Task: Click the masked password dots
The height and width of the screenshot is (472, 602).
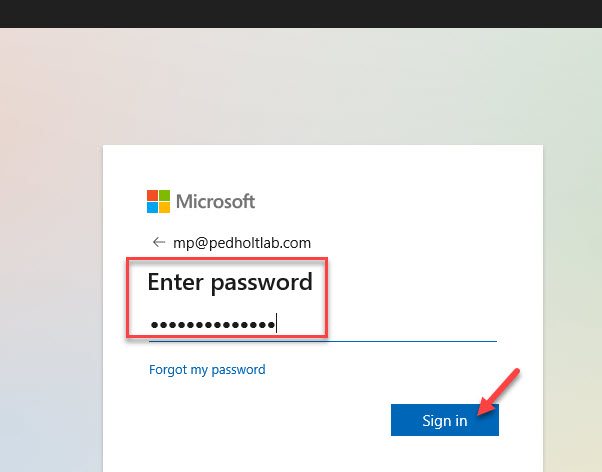Action: (213, 325)
